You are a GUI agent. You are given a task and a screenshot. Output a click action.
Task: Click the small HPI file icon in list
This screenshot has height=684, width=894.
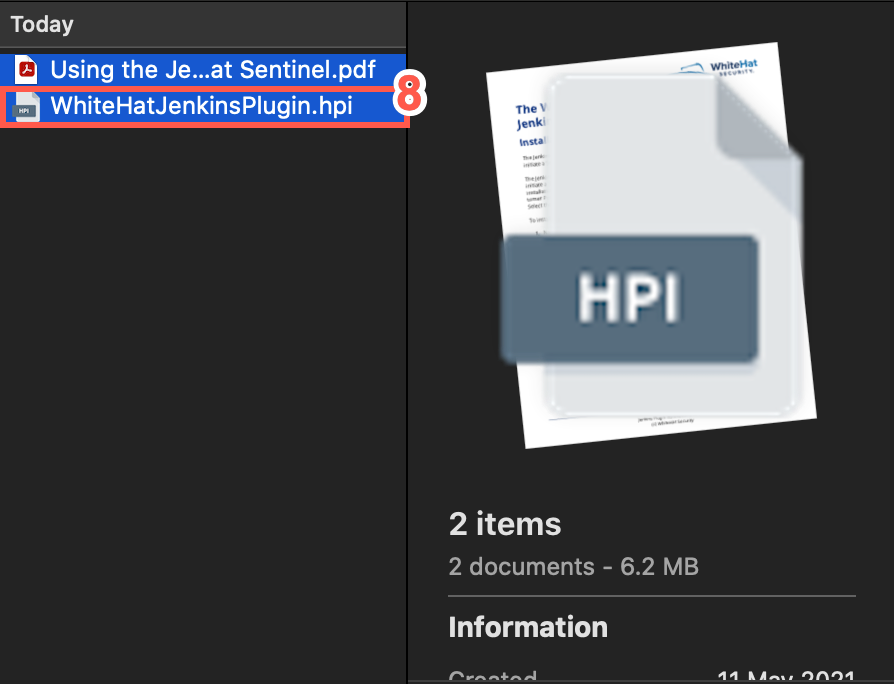[x=27, y=106]
